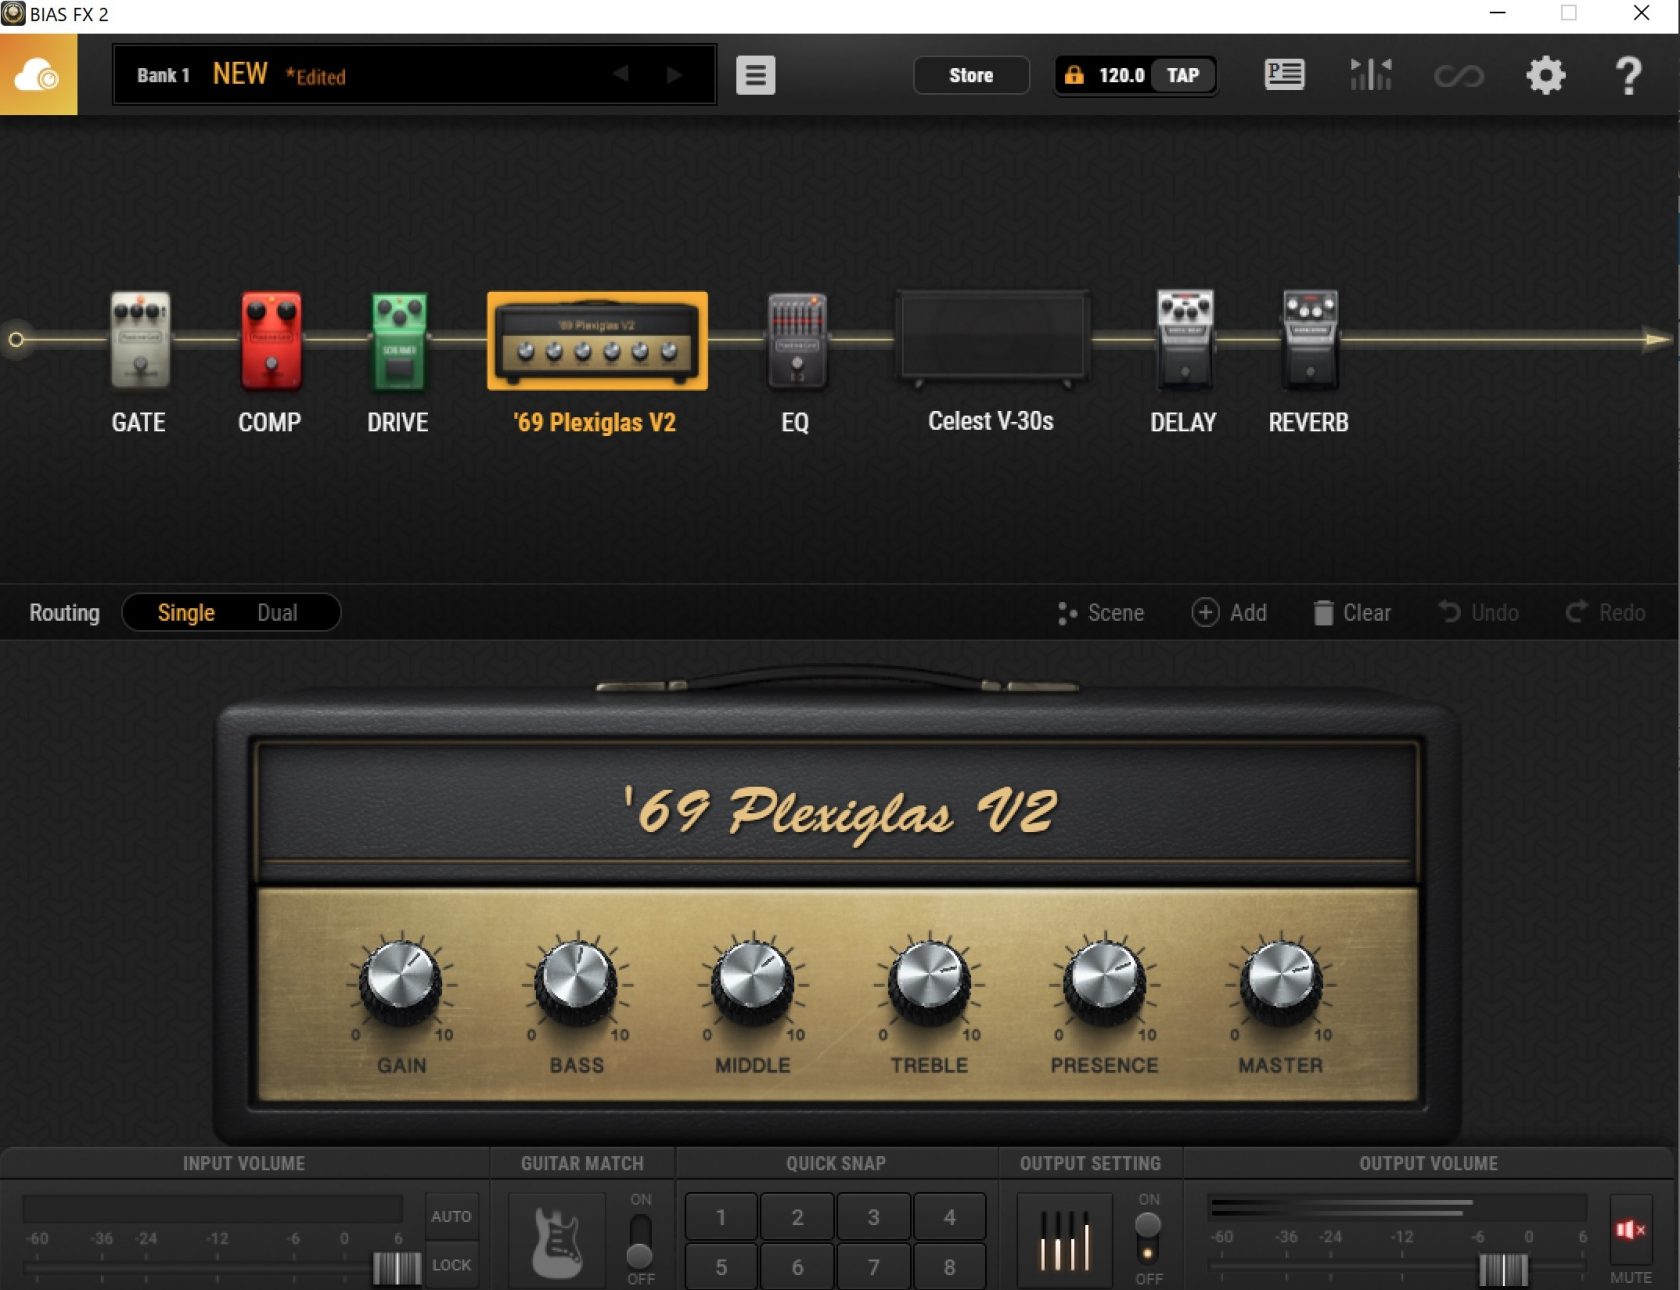Open the Scene options
The width and height of the screenshot is (1680, 1290).
tap(1101, 612)
